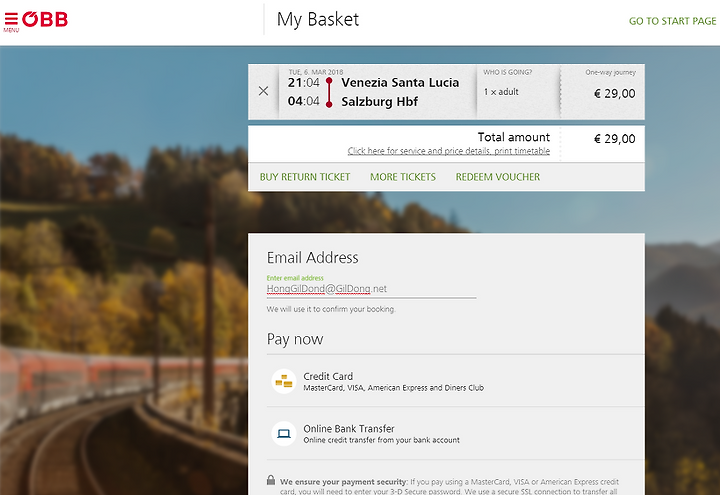
Task: Click the Credit Card payment icon
Action: tap(284, 381)
